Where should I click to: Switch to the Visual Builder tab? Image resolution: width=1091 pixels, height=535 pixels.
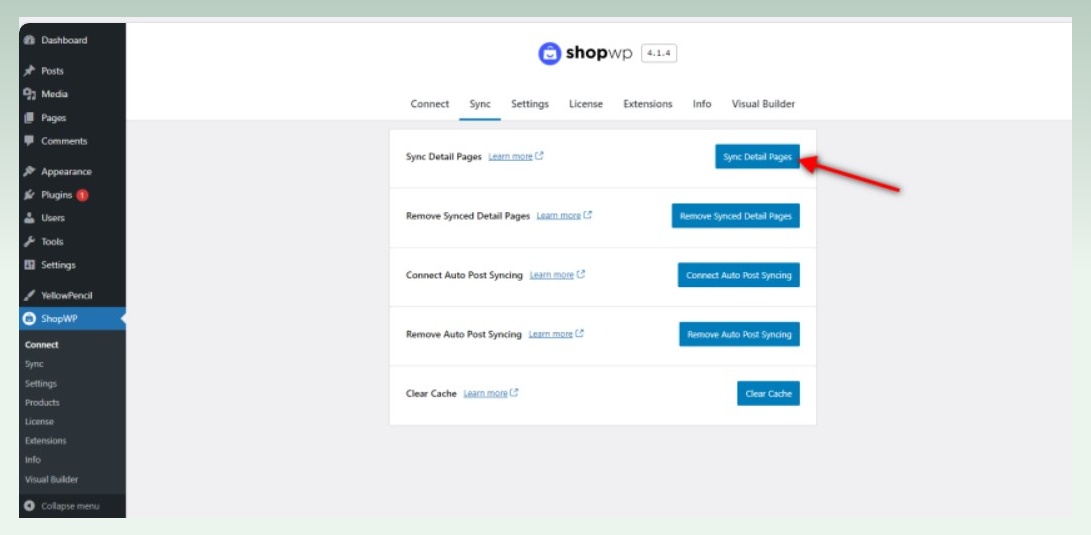point(763,104)
